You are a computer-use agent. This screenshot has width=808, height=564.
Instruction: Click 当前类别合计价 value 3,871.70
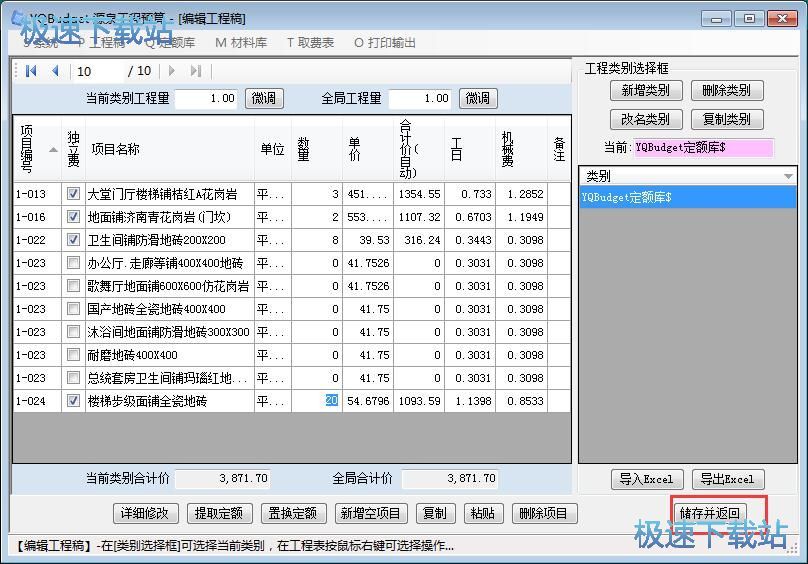click(x=223, y=478)
